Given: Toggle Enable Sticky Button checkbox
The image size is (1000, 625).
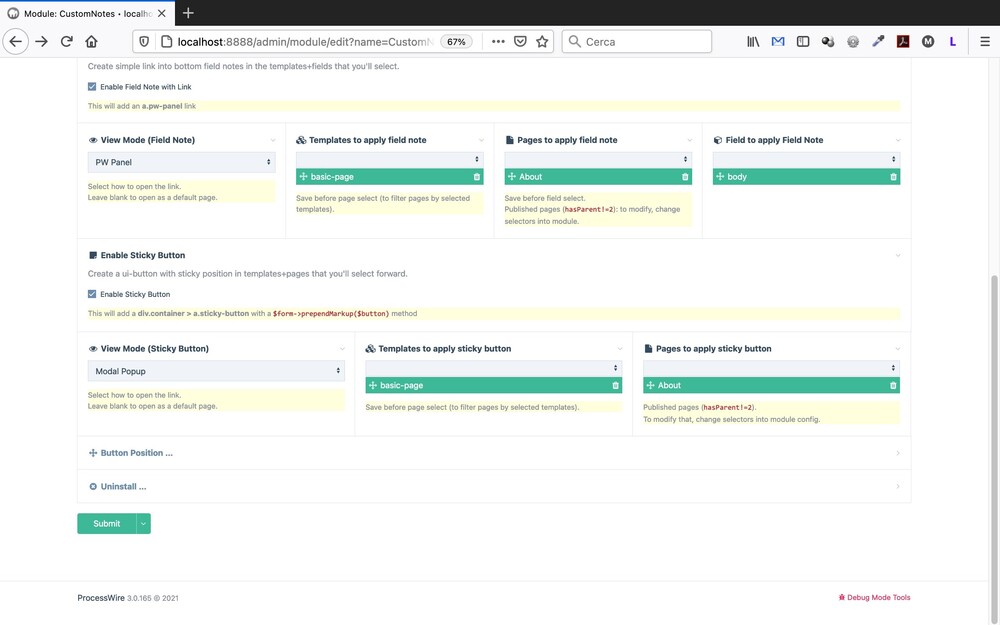Looking at the screenshot, I should (x=92, y=294).
